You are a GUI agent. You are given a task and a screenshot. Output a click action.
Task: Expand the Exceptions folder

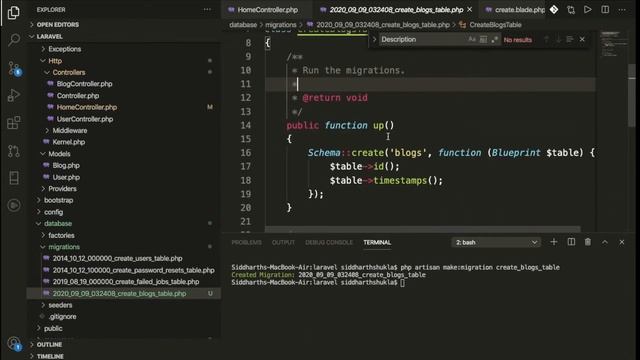(x=64, y=49)
